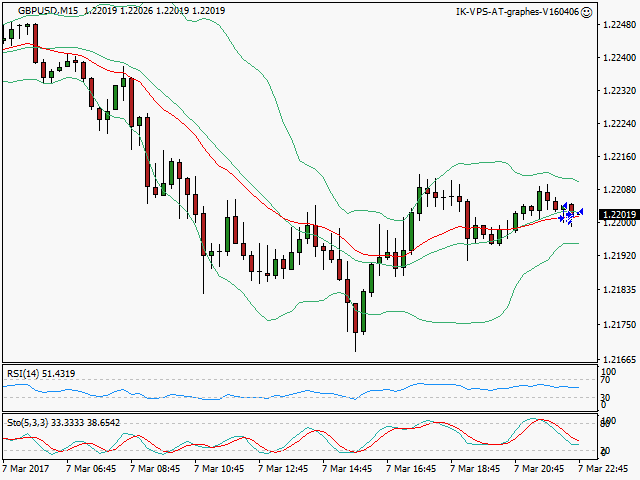The width and height of the screenshot is (640, 480).
Task: Click the 7 Mar 18:45 time label
Action: (478, 468)
